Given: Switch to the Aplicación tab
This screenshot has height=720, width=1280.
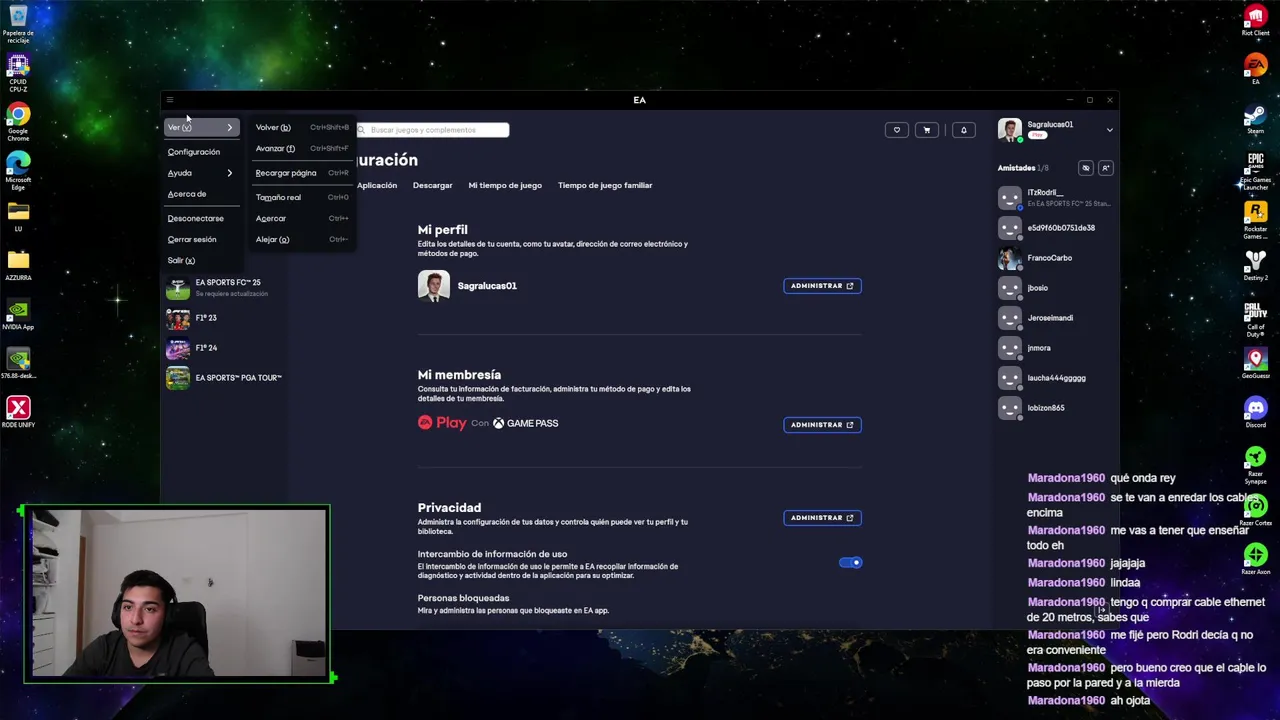Looking at the screenshot, I should [377, 185].
